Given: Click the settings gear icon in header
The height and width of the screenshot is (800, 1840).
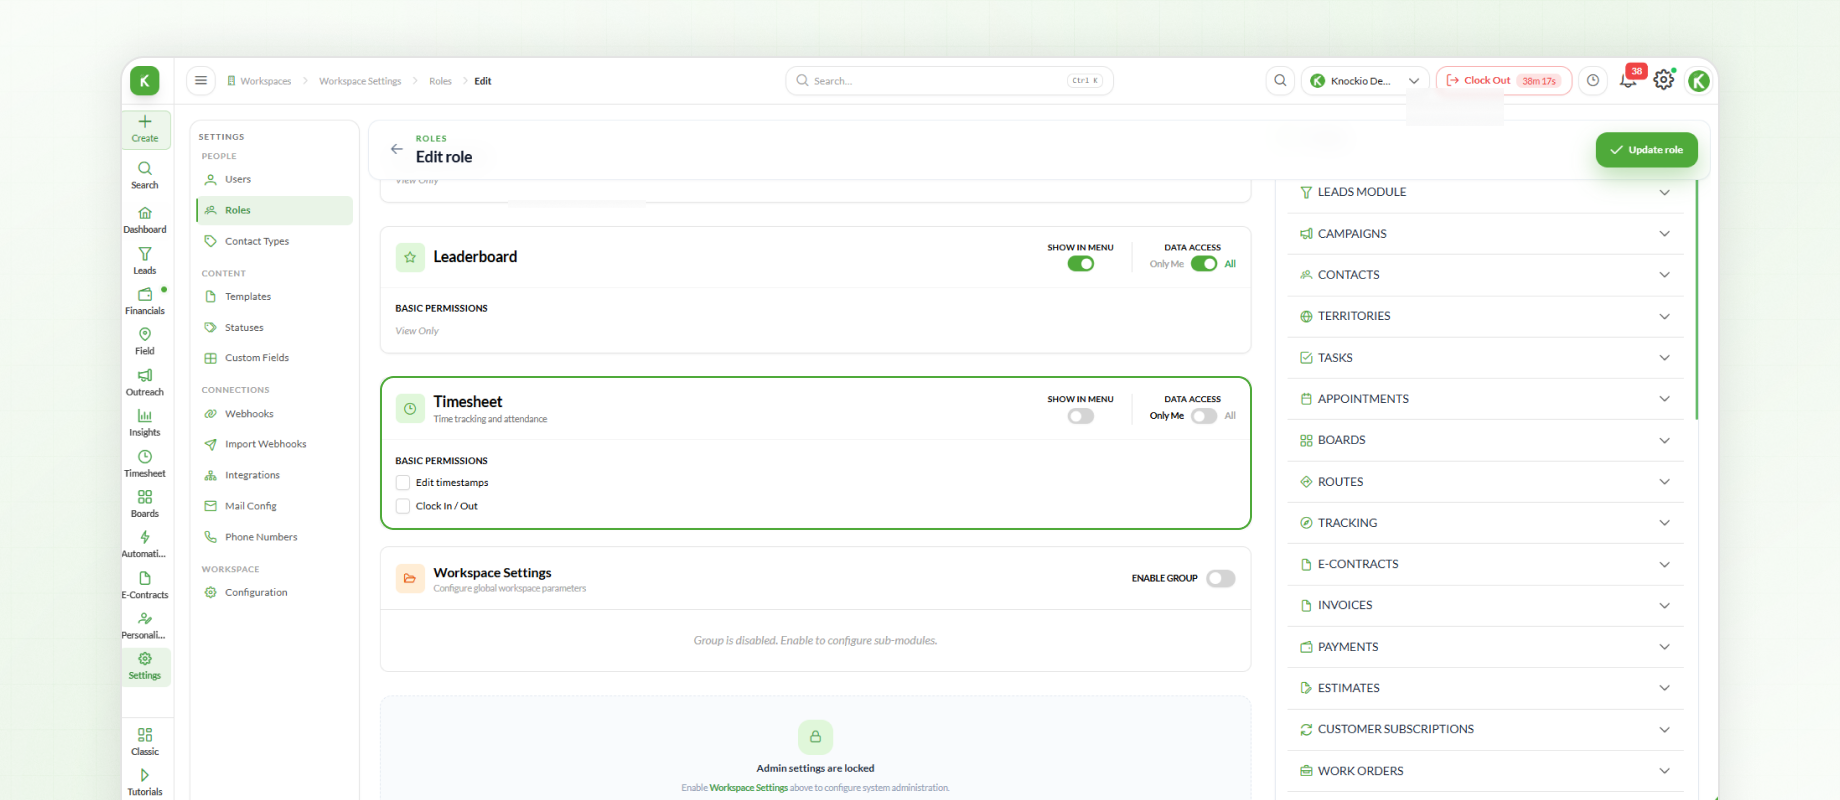Looking at the screenshot, I should [x=1664, y=80].
